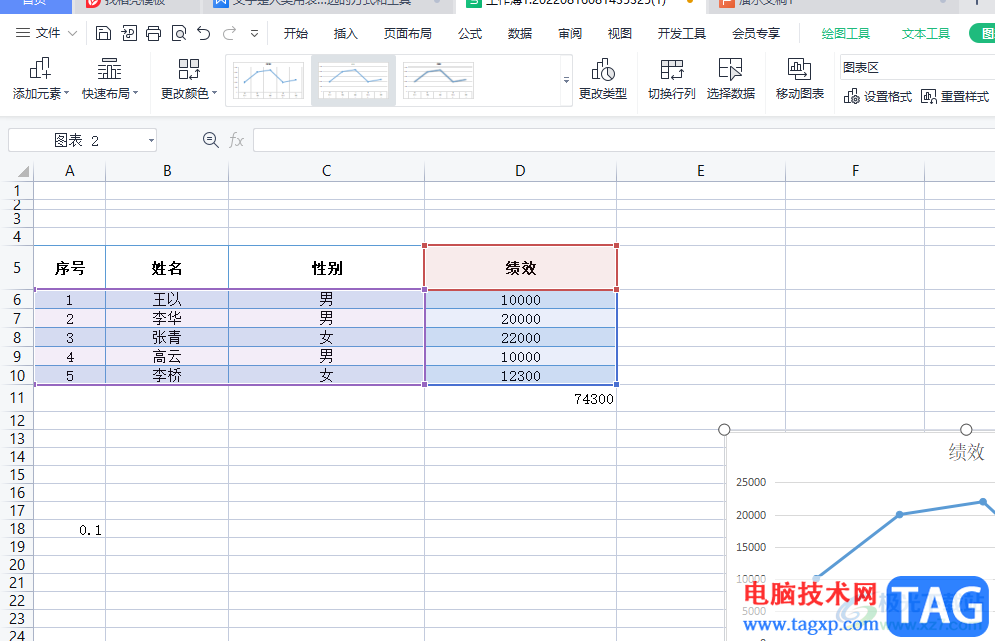Click the cell with value 22000
This screenshot has height=641, width=995.
coord(520,338)
